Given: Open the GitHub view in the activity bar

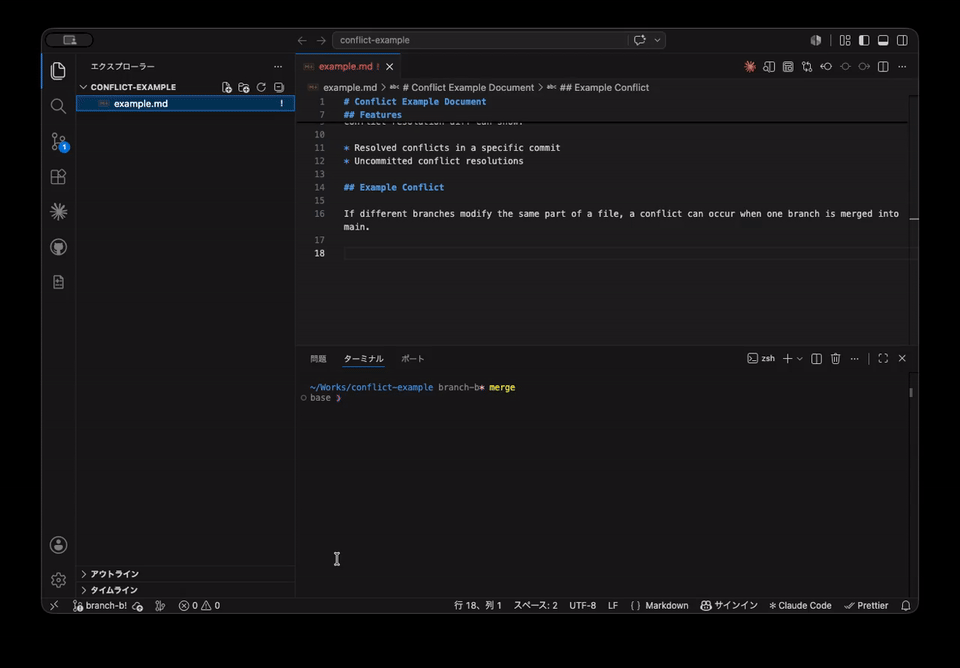Looking at the screenshot, I should 58,247.
